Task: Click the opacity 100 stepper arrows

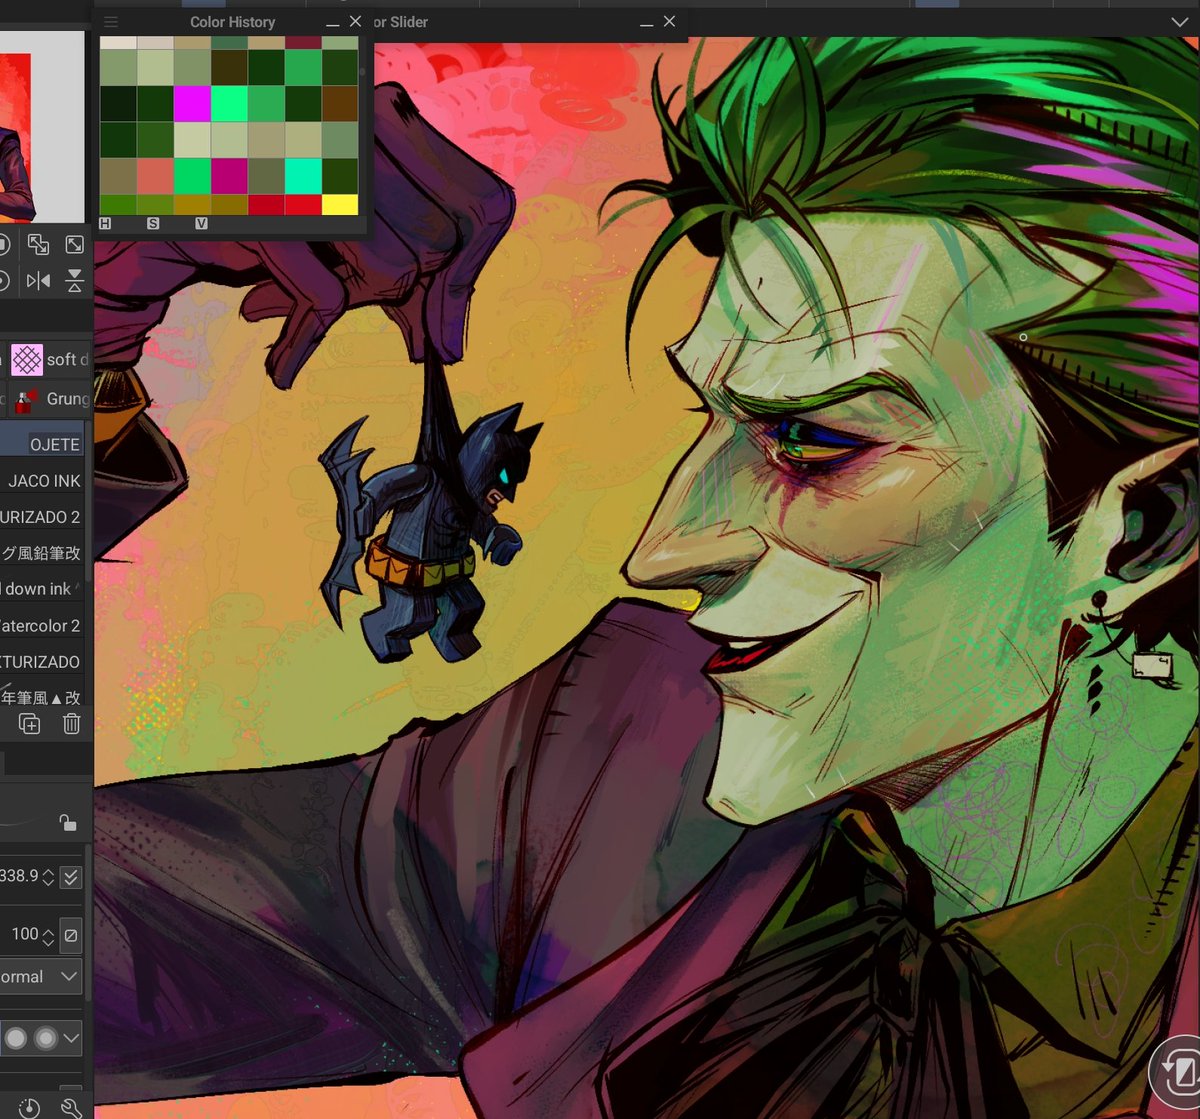Action: 48,936
